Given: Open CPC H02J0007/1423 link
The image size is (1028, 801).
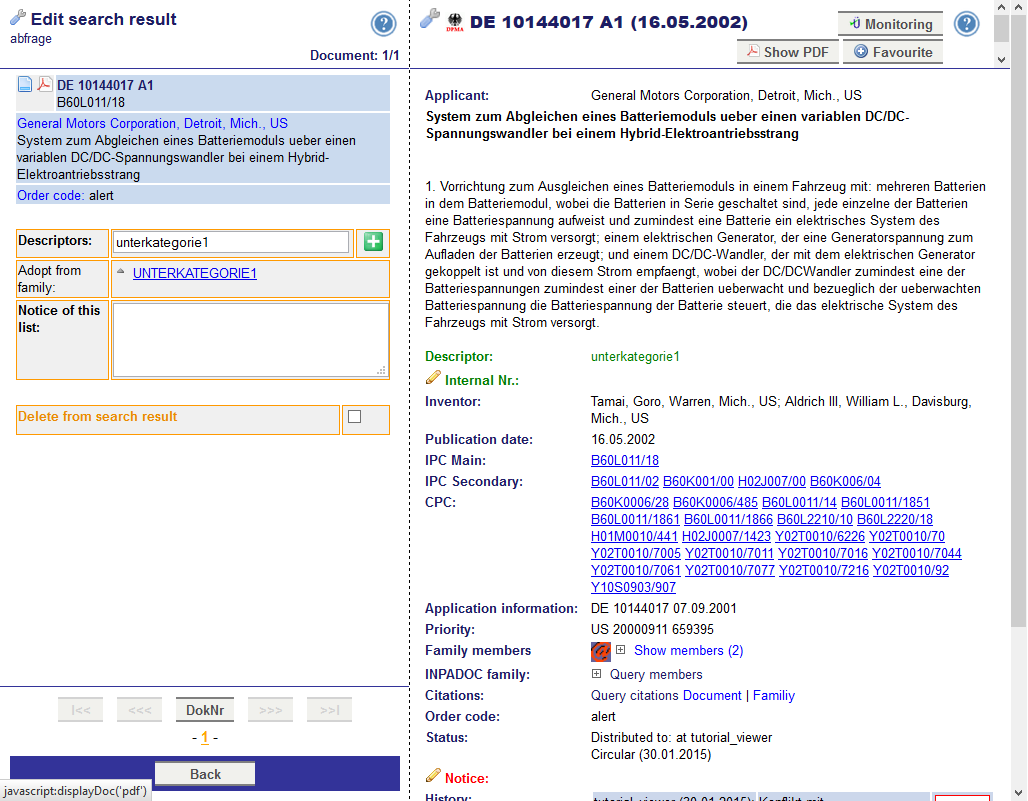Looking at the screenshot, I should tap(726, 536).
